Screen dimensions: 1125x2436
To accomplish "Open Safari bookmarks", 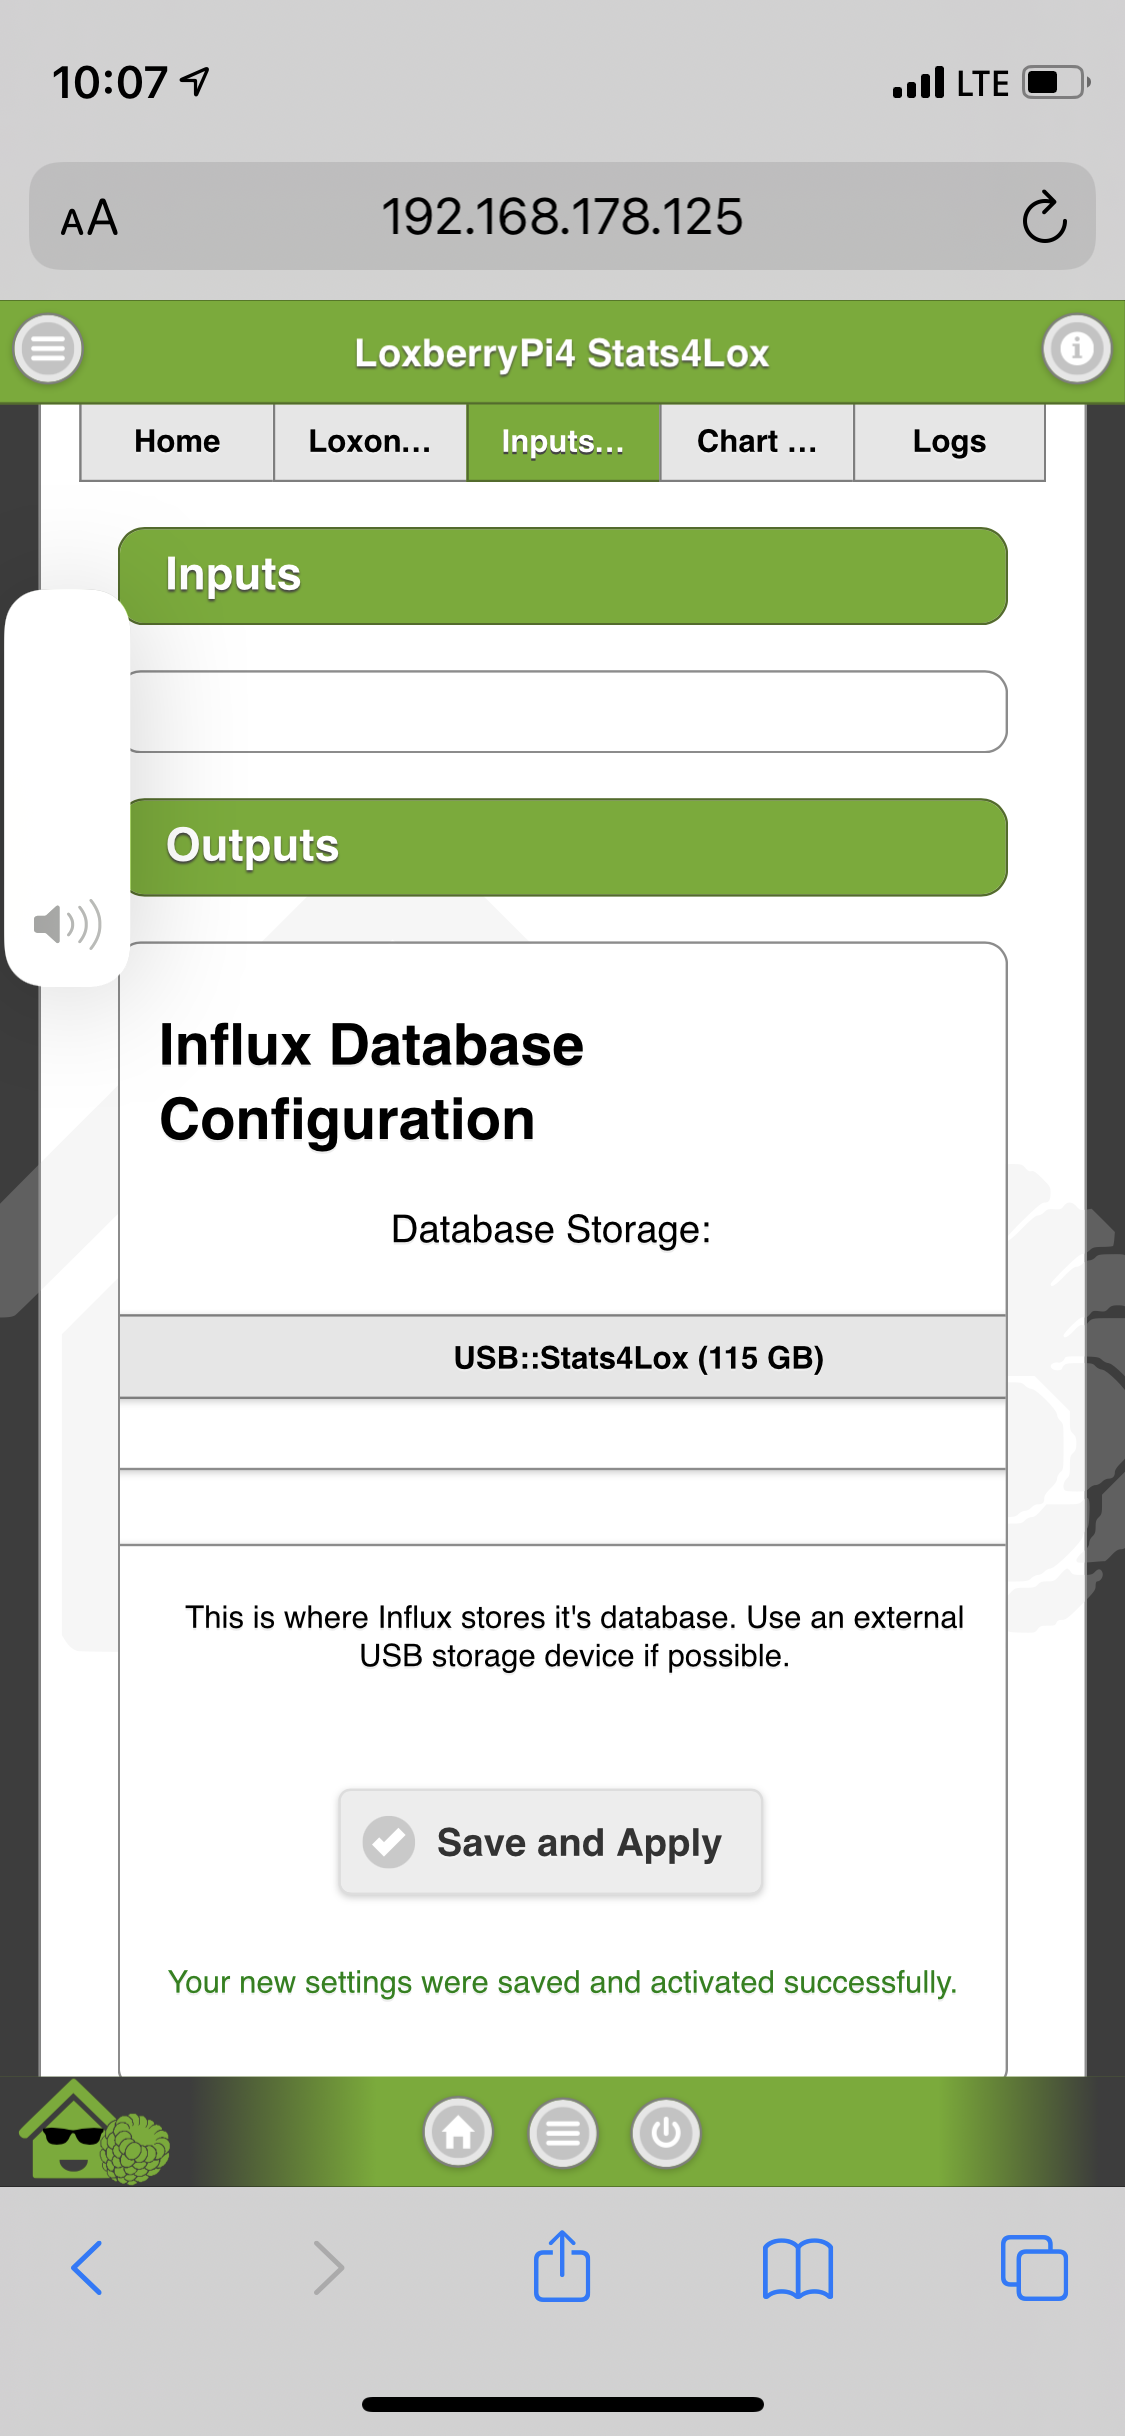I will tap(797, 2267).
